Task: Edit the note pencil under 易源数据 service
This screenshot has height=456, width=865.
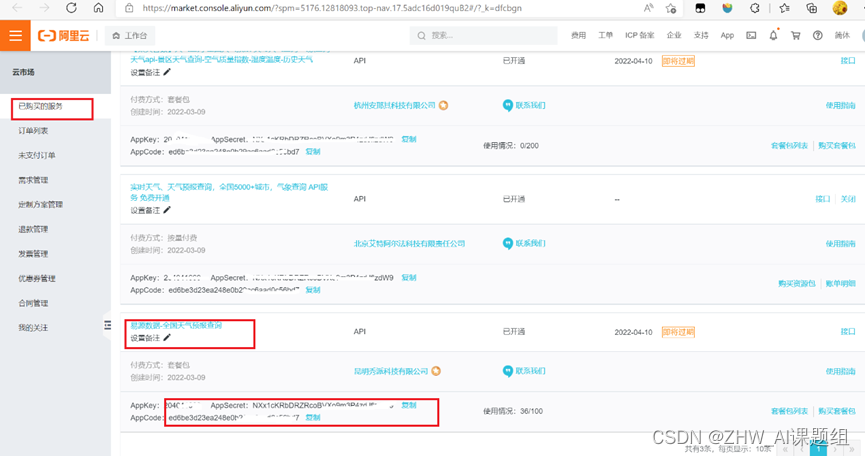Action: [167, 337]
